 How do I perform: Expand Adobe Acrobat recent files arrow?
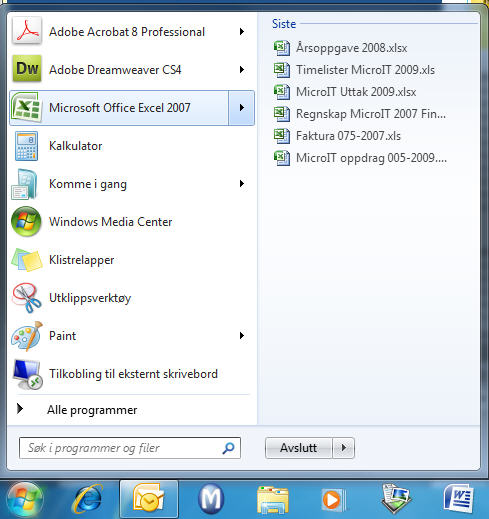pyautogui.click(x=242, y=32)
